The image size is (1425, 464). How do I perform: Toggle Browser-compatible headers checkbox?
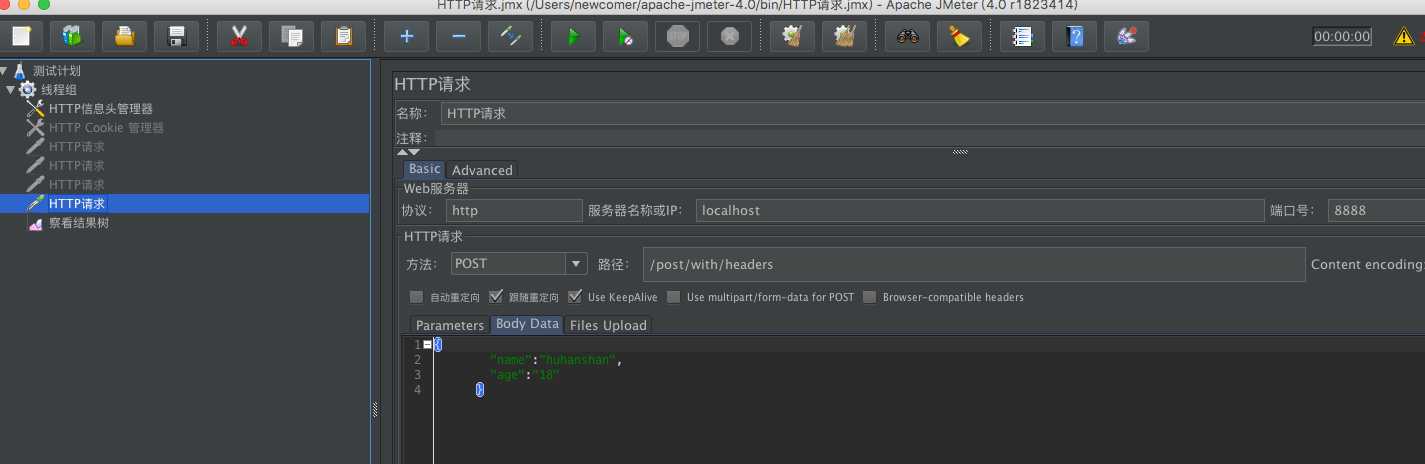(869, 297)
